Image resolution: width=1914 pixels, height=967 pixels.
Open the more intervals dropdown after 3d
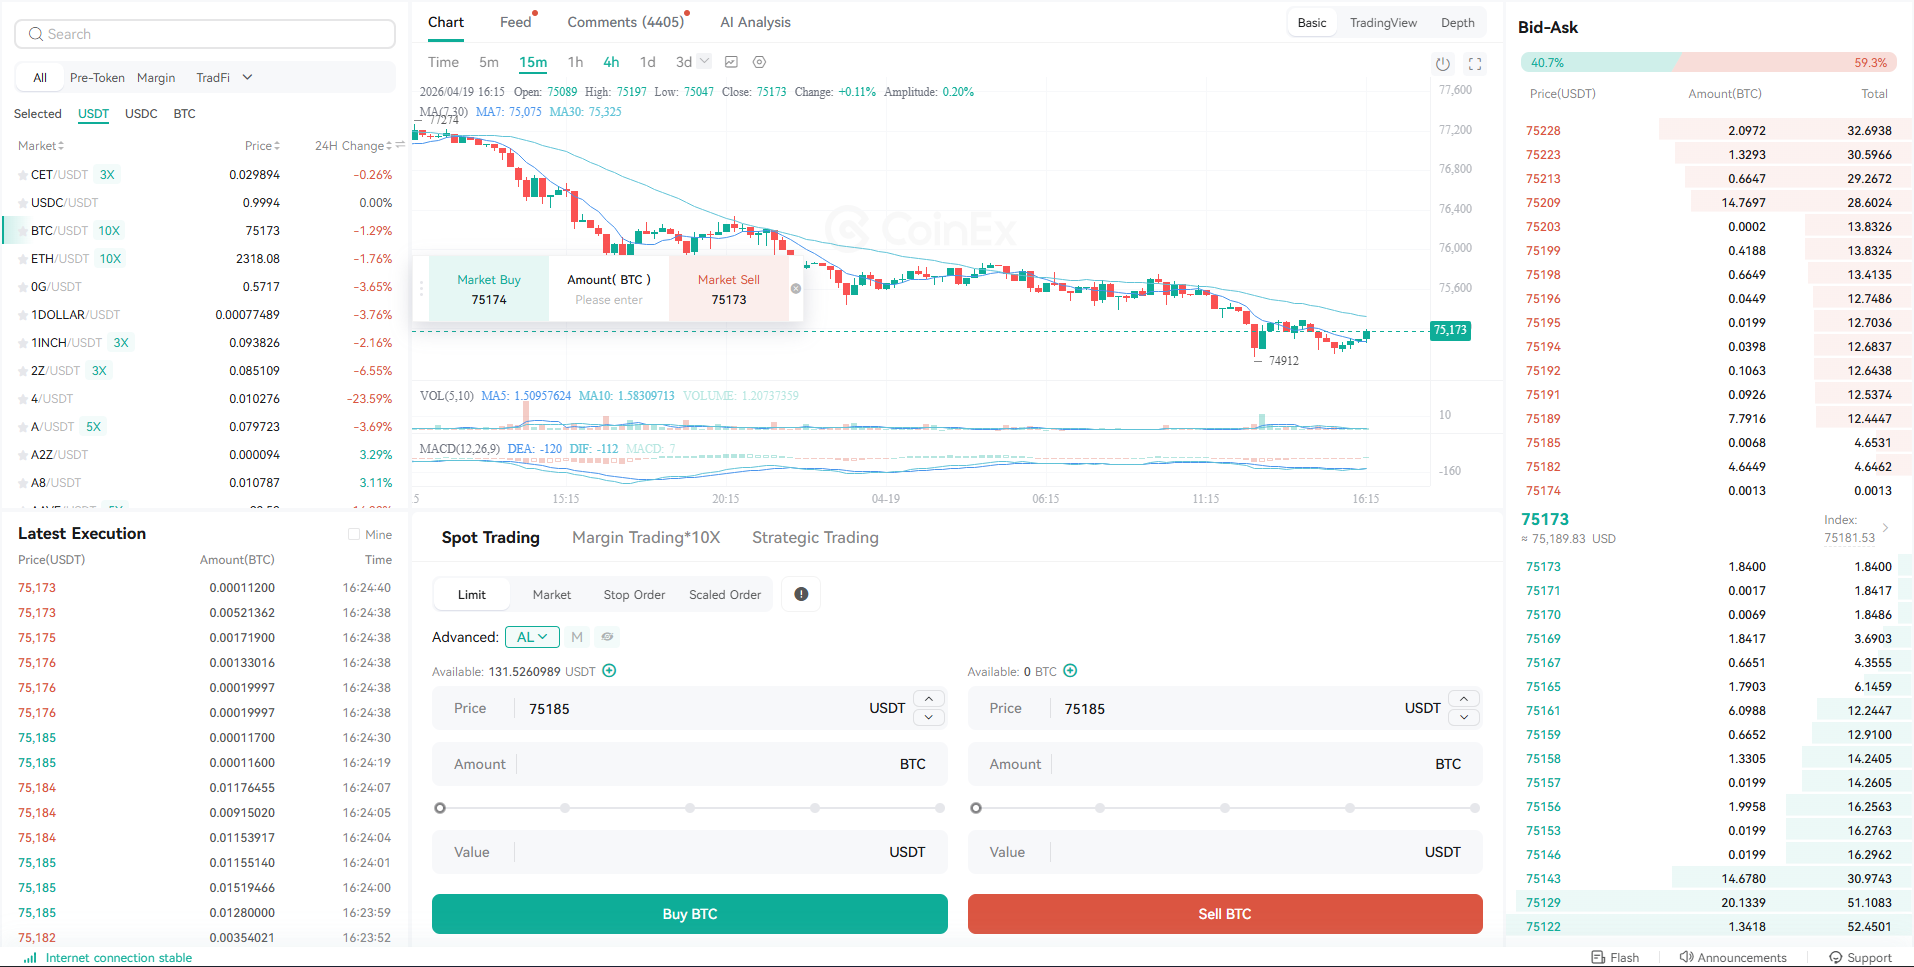tap(704, 62)
